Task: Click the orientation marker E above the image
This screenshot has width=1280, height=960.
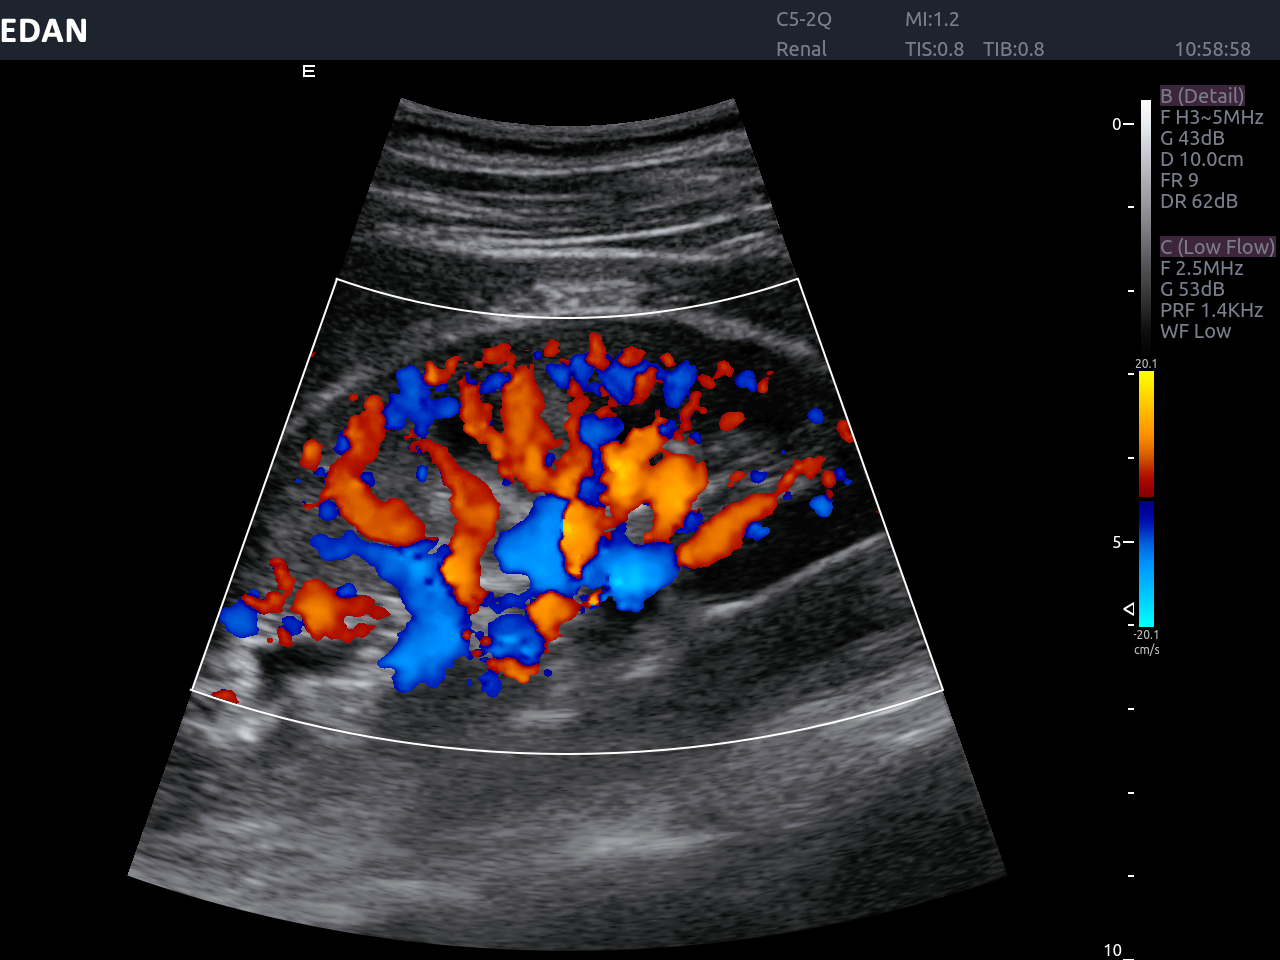Action: point(308,70)
